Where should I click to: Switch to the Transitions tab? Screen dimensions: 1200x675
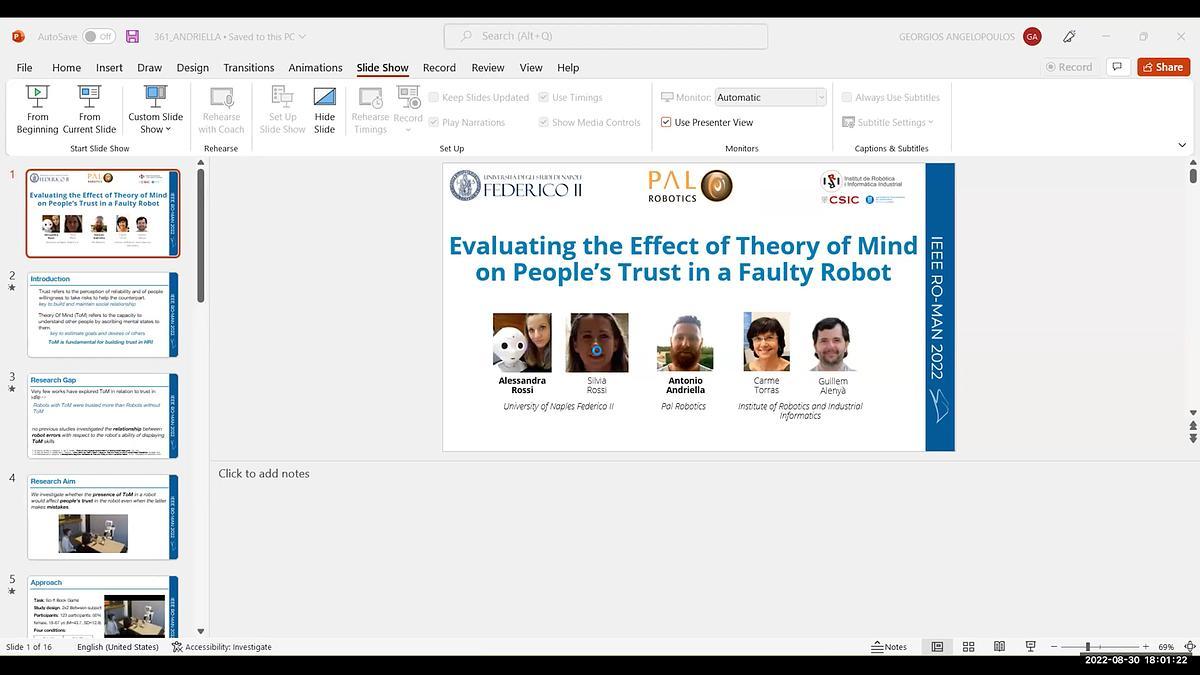(x=248, y=67)
